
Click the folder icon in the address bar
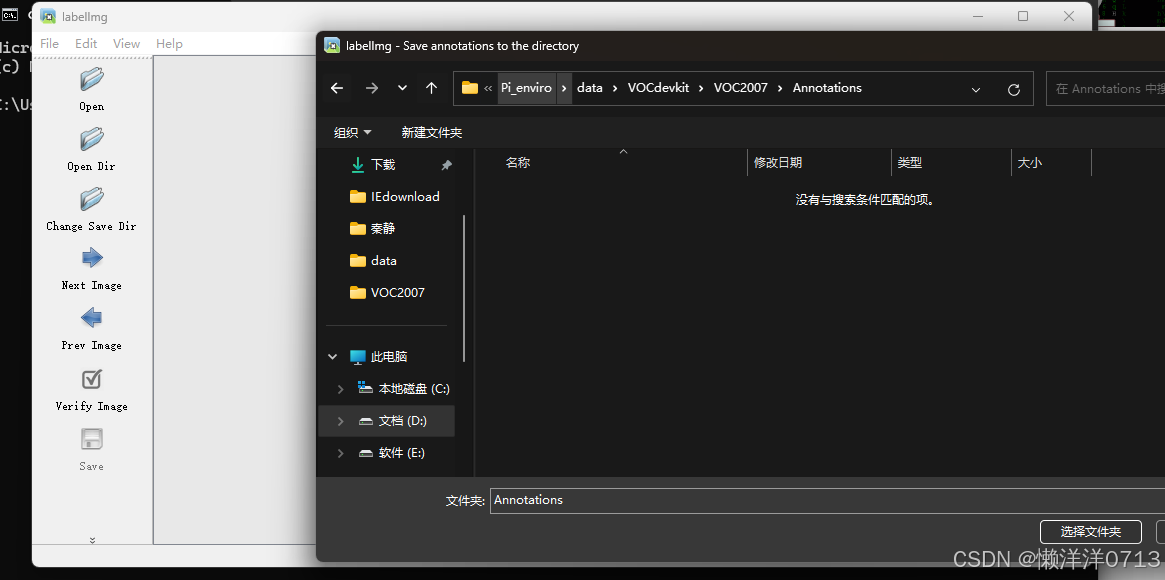(470, 88)
